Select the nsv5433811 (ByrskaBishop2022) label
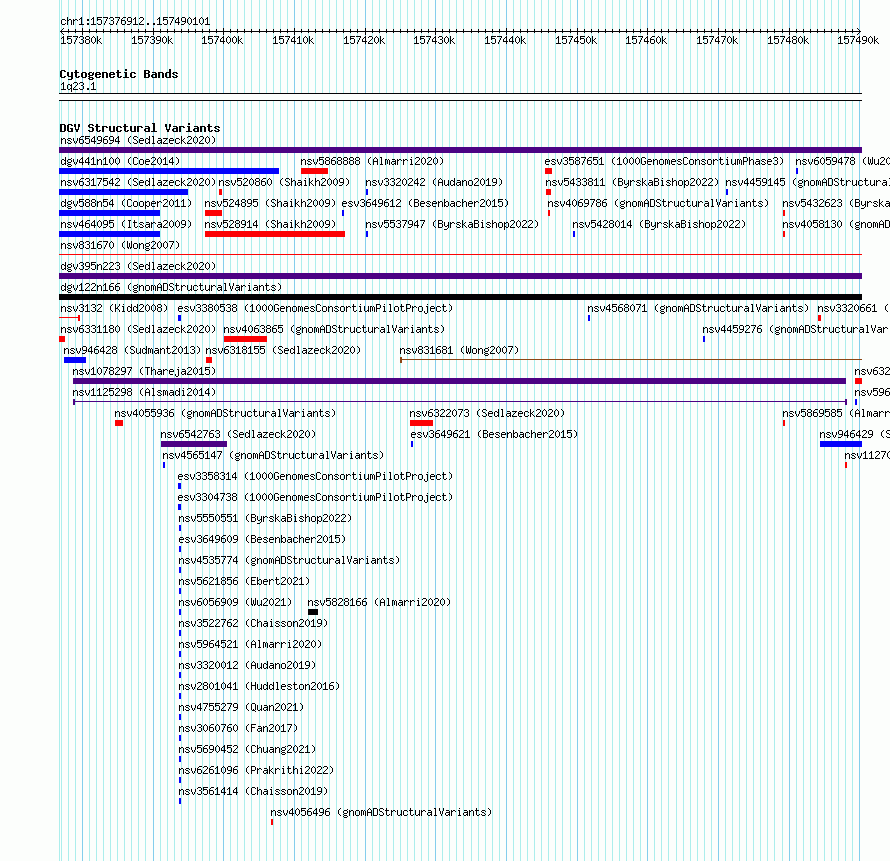 coord(632,182)
